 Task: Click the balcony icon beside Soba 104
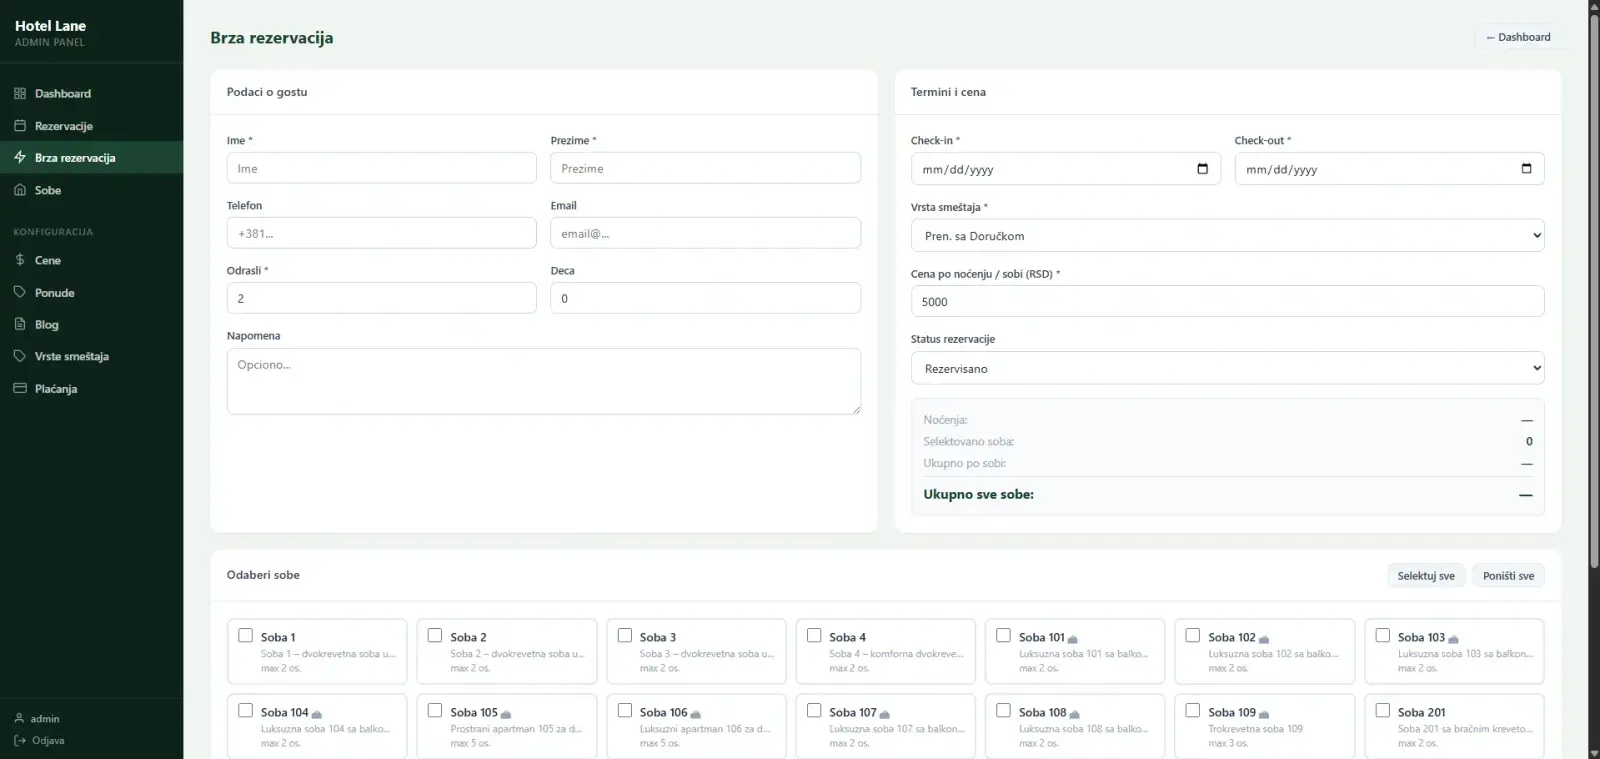point(317,714)
